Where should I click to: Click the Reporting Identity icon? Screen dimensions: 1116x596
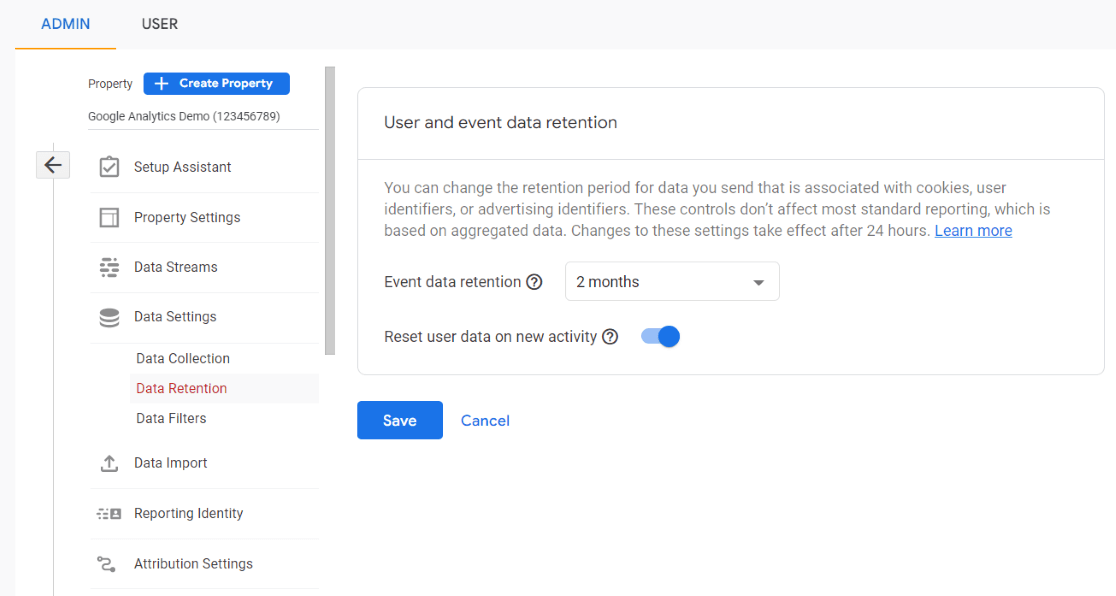[108, 513]
